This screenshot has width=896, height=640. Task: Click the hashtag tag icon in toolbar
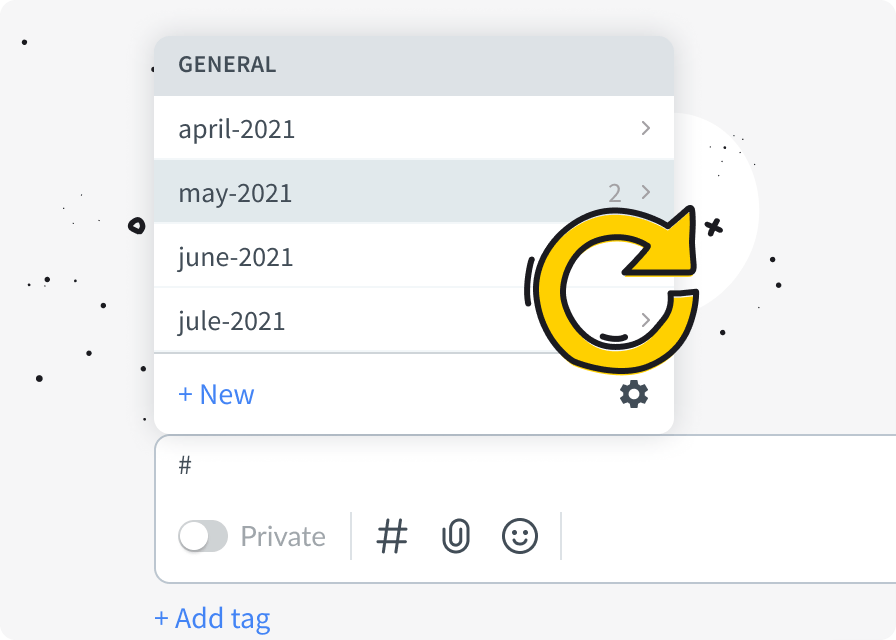(392, 537)
